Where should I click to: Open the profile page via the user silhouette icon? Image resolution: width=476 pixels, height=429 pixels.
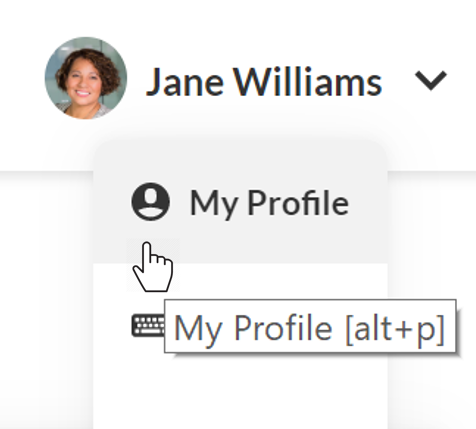tap(151, 202)
